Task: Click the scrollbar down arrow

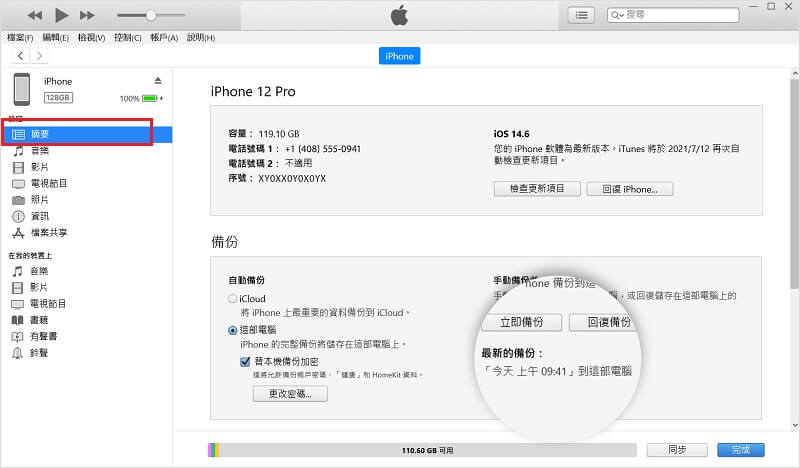Action: (x=794, y=425)
